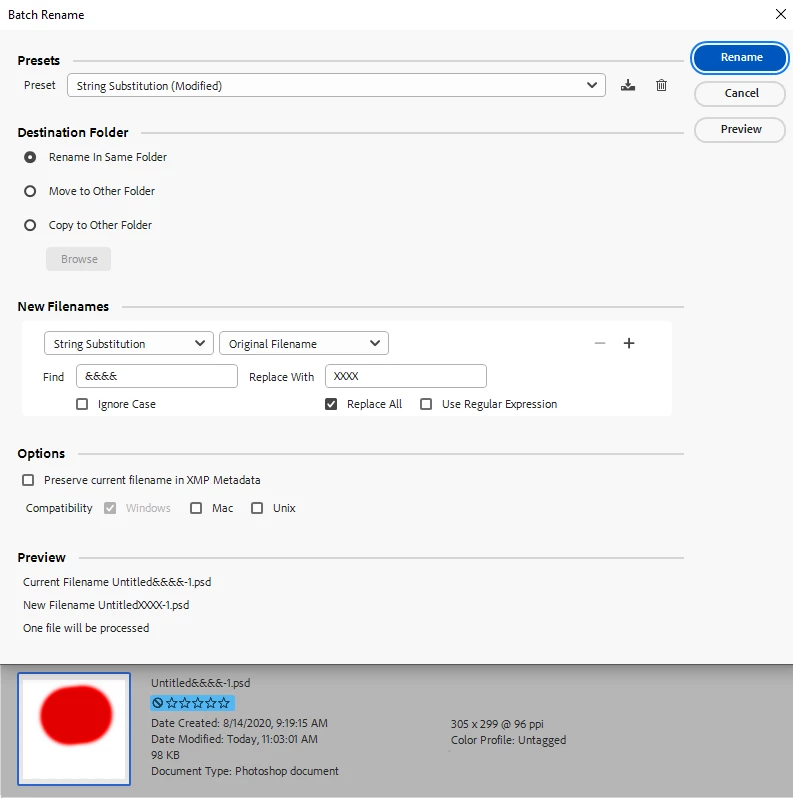The image size is (793, 798).
Task: Delete preset trash icon
Action: coord(661,85)
